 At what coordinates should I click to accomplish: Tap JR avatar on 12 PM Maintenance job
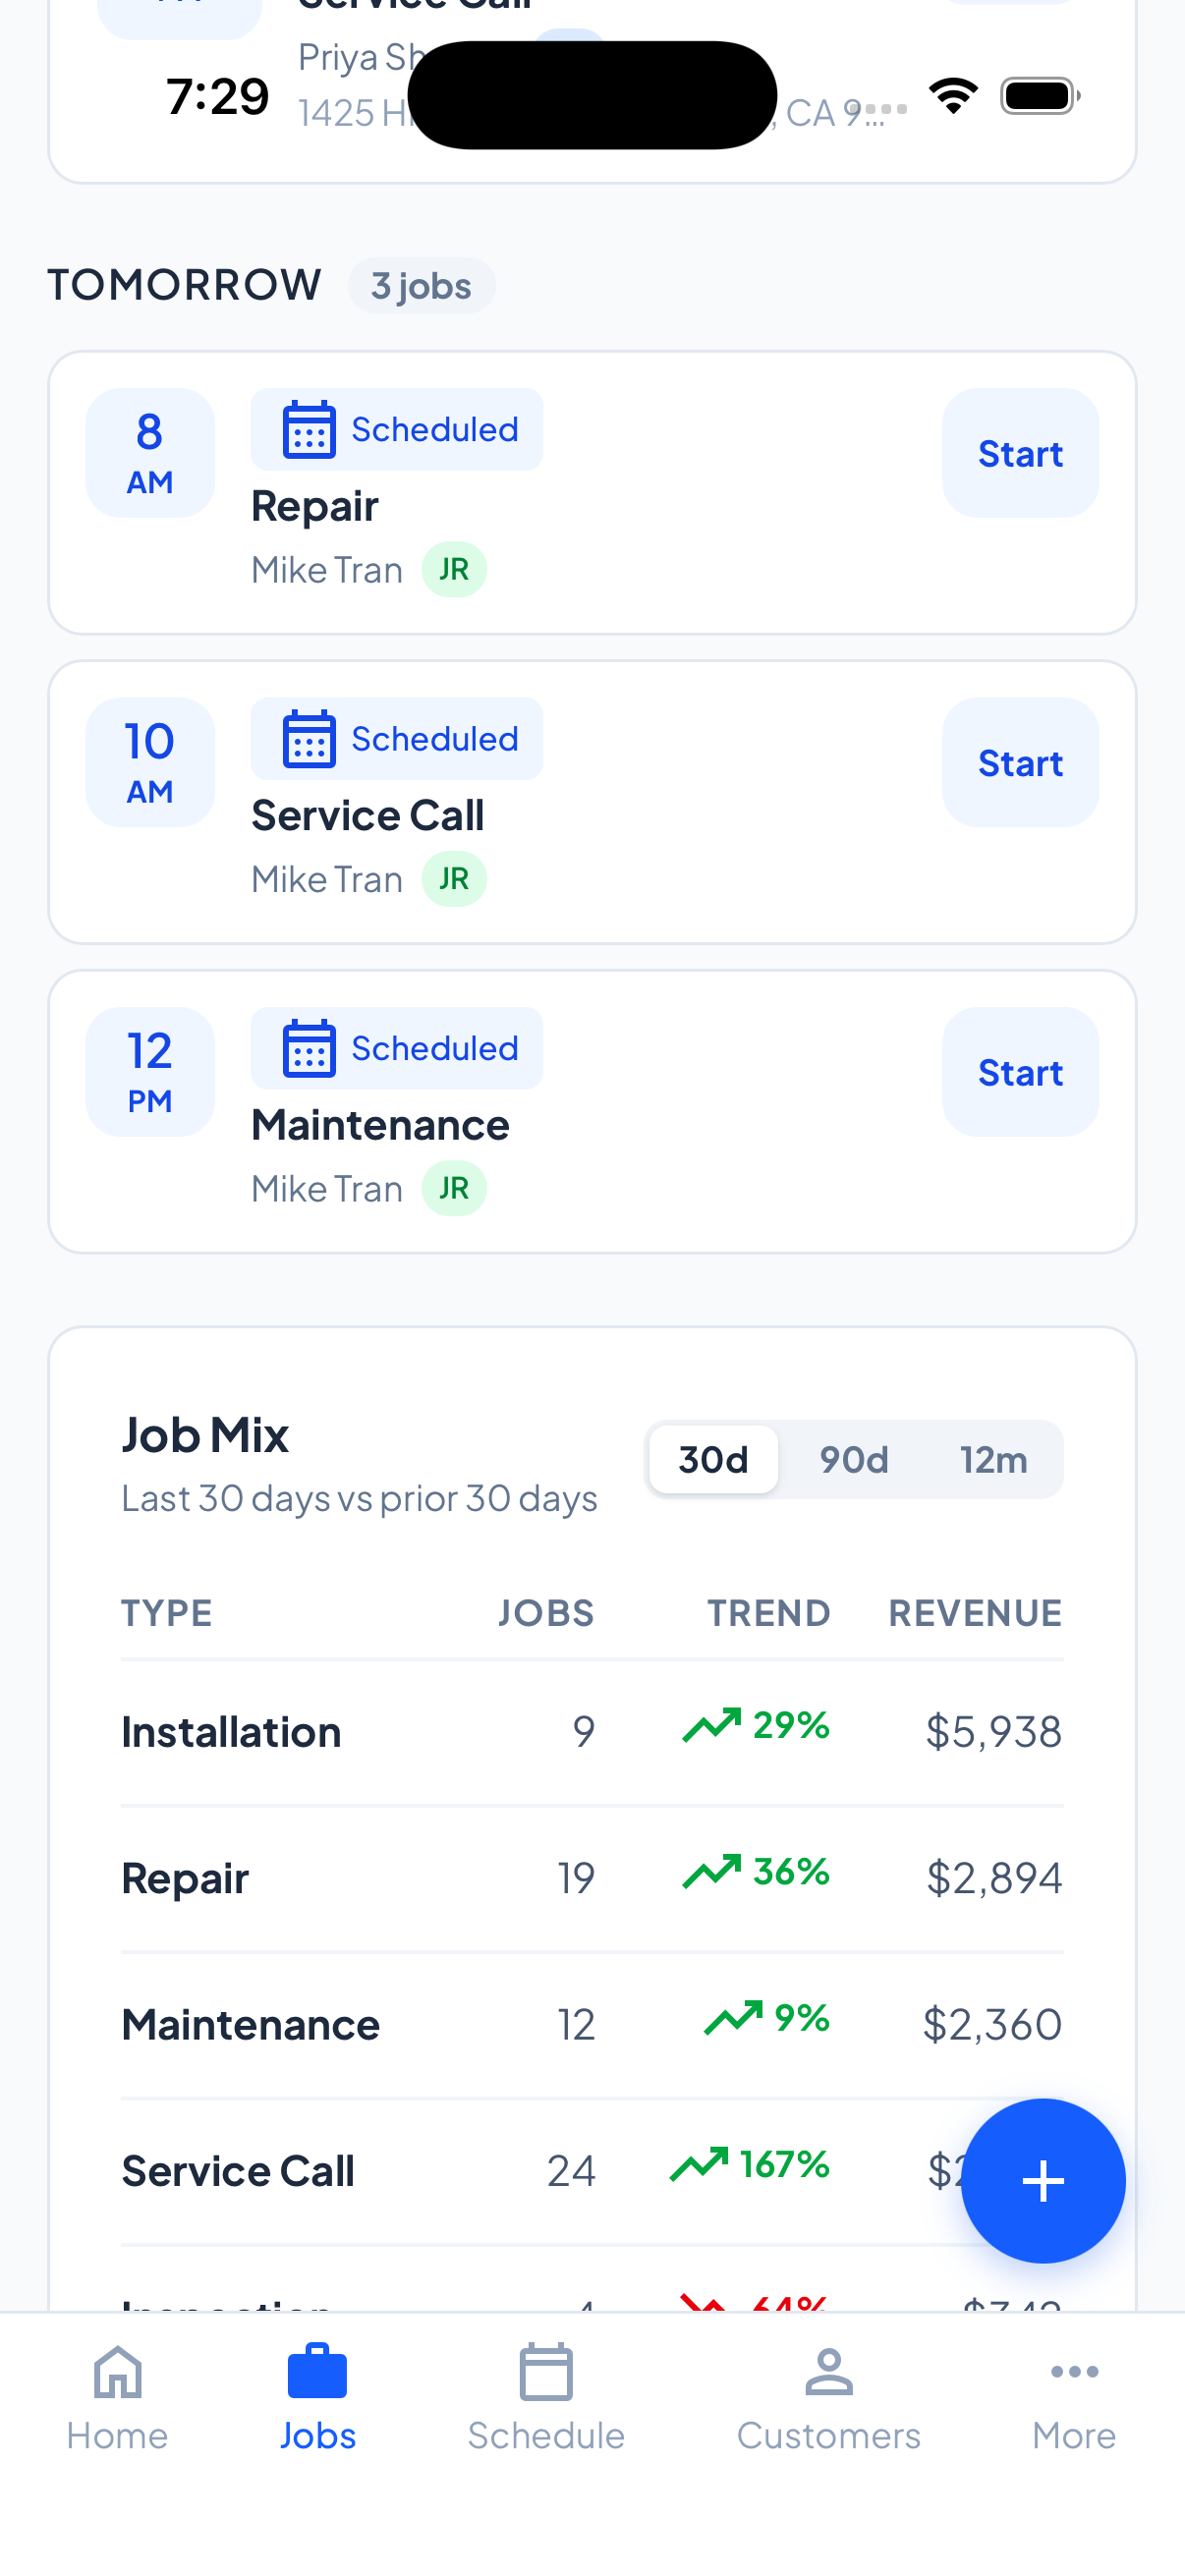pos(454,1189)
